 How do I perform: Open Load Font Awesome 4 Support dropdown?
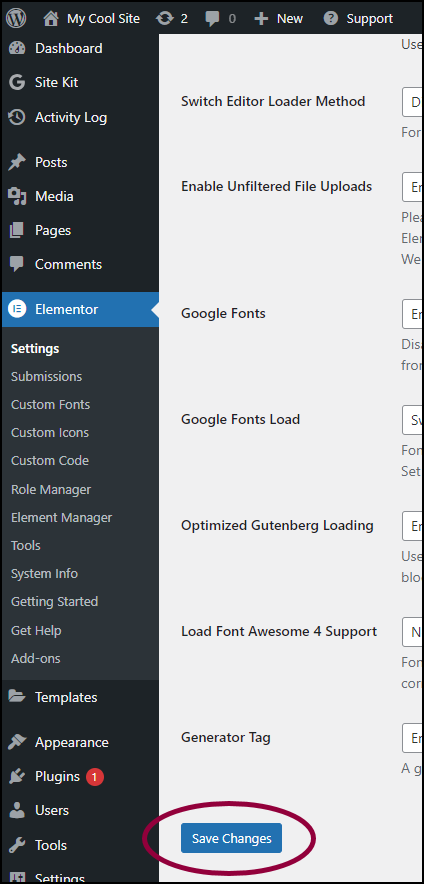[413, 632]
